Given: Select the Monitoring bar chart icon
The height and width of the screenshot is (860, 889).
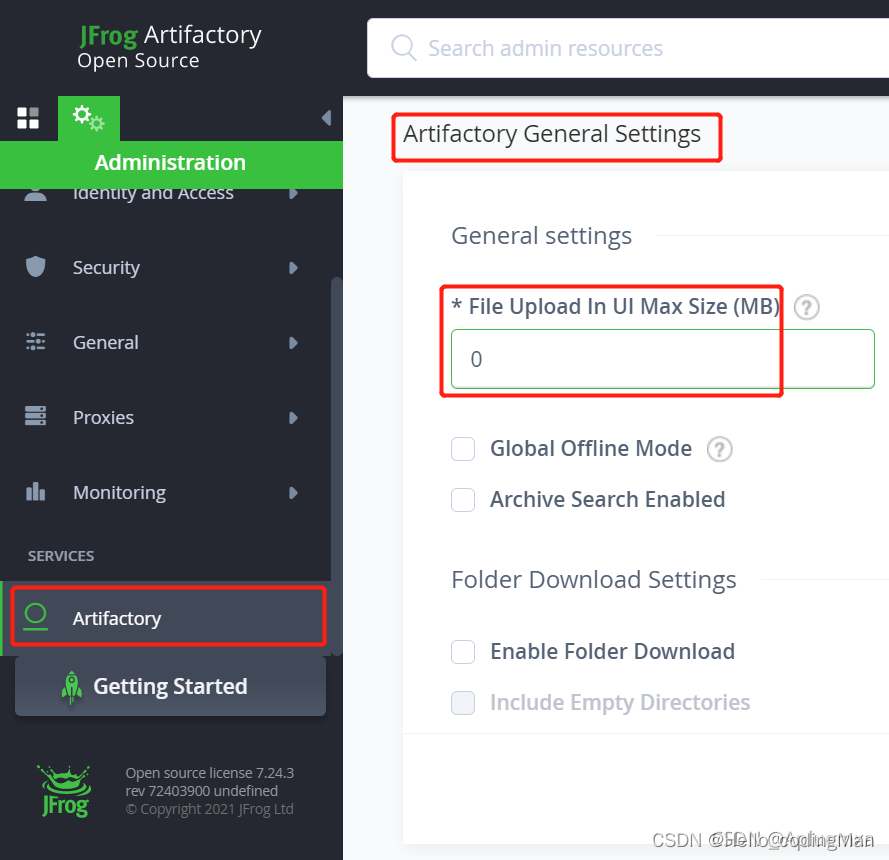Looking at the screenshot, I should pyautogui.click(x=35, y=492).
